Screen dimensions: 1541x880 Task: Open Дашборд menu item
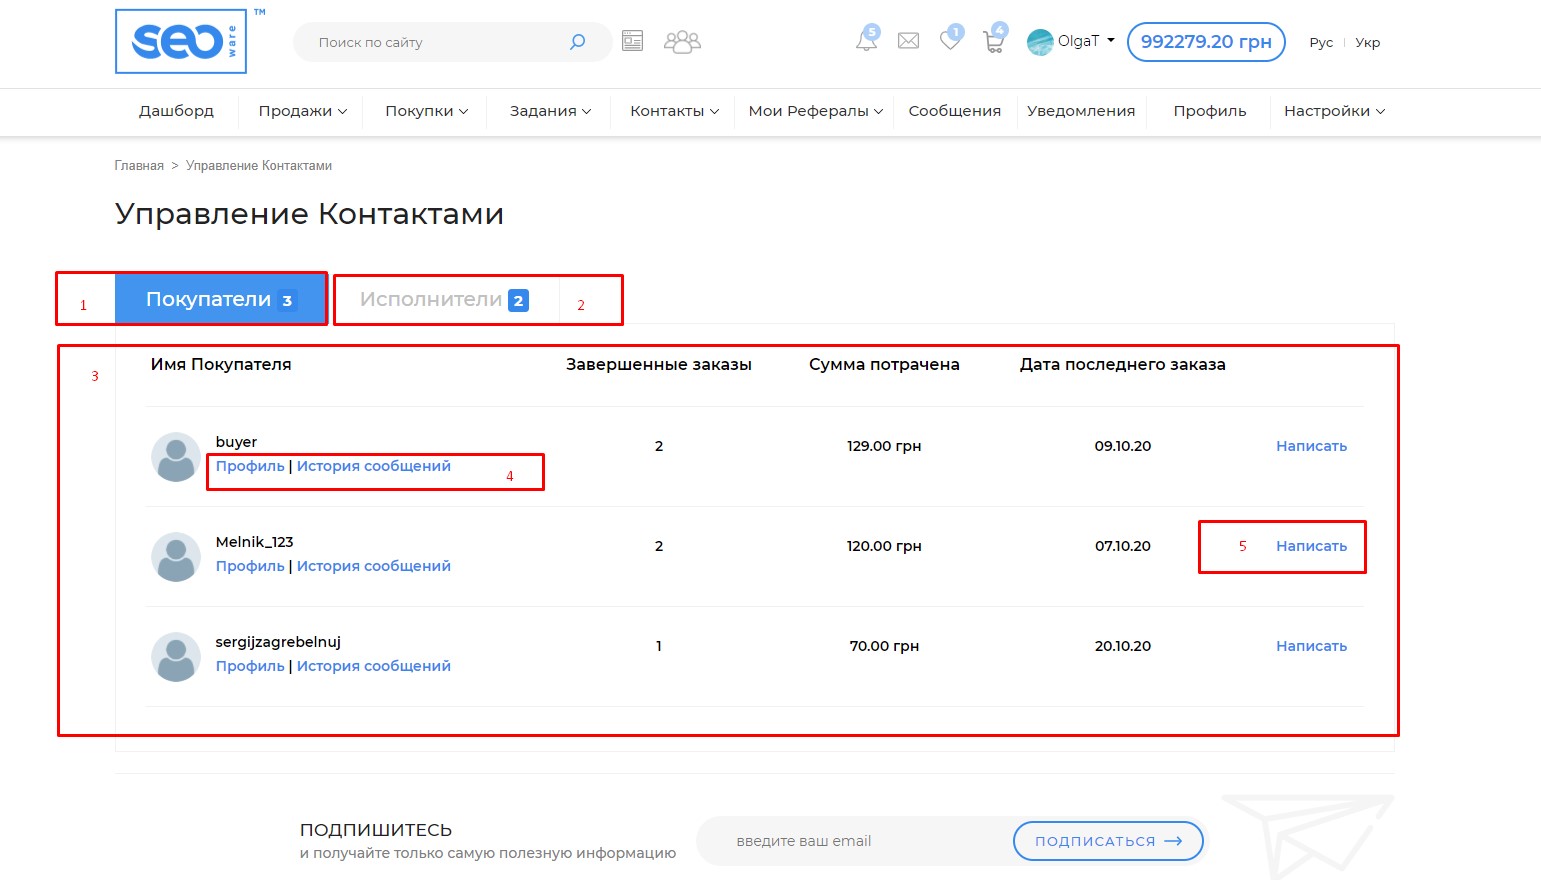point(176,111)
